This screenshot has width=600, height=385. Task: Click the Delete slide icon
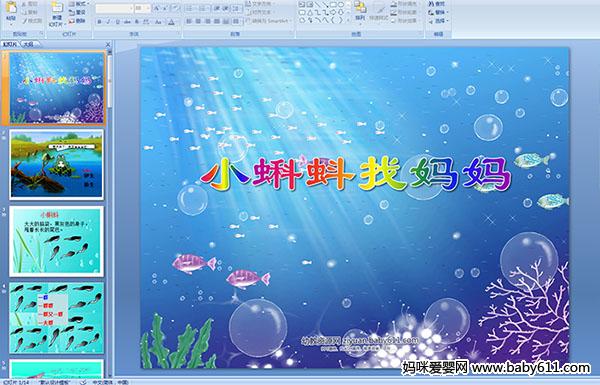pos(78,21)
